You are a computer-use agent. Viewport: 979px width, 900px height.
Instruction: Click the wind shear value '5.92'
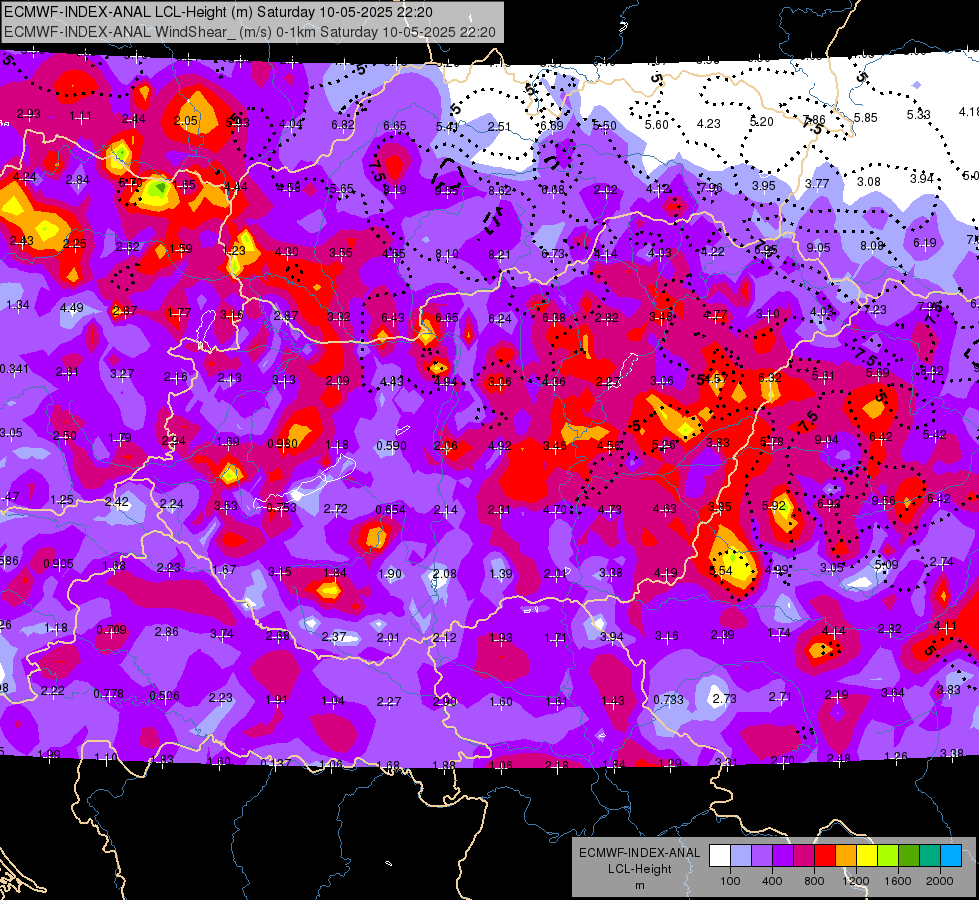point(774,505)
